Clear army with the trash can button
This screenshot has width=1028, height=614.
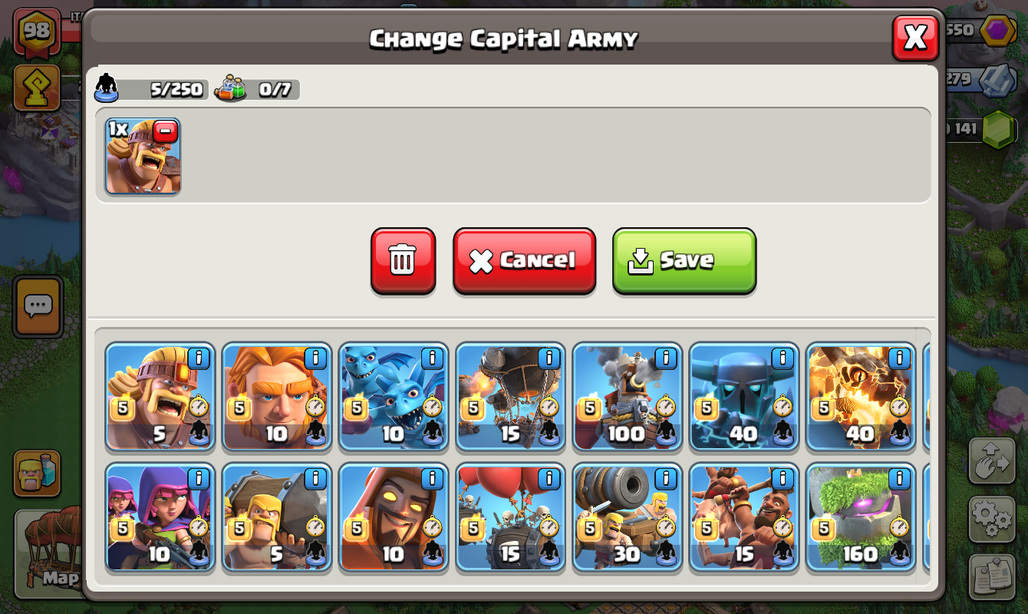403,260
